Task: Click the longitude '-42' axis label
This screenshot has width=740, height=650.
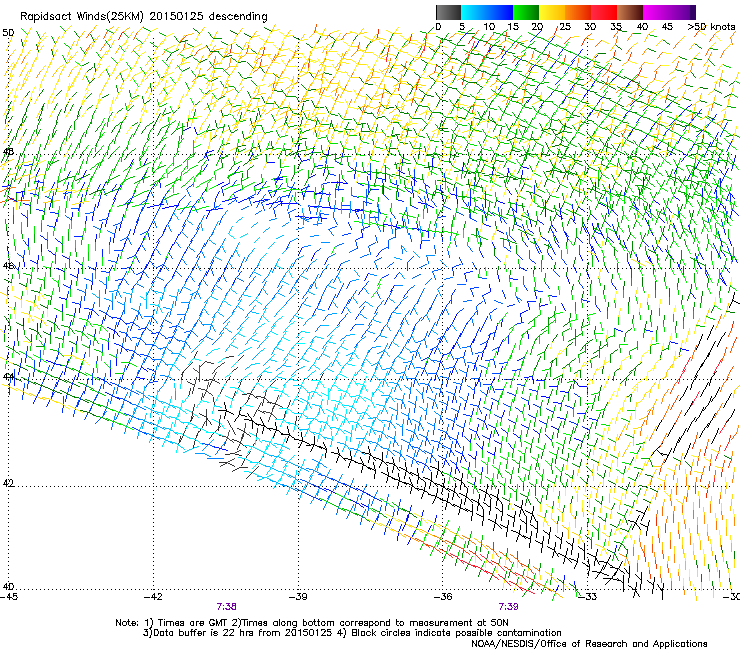Action: 154,597
